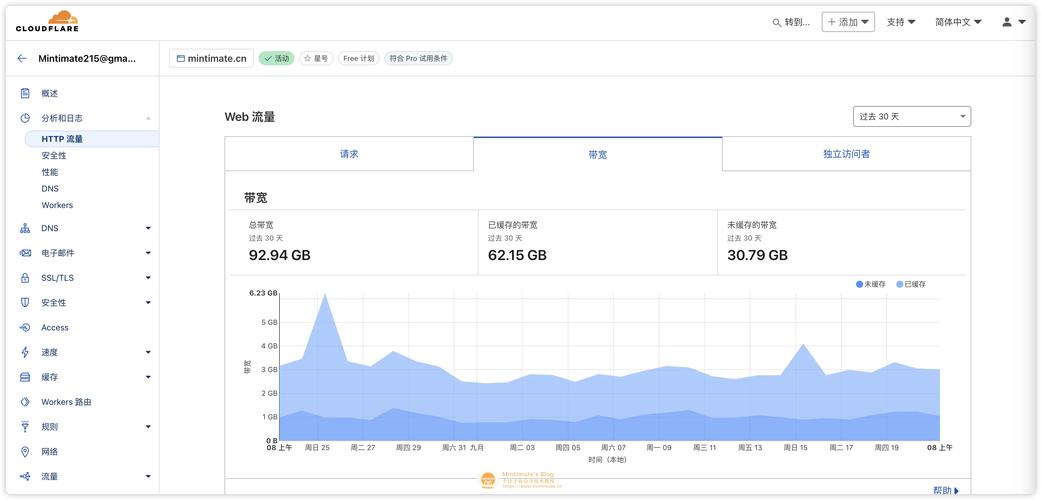Click the mintimate.cn domain button
The width and height of the screenshot is (1041, 500).
[211, 58]
